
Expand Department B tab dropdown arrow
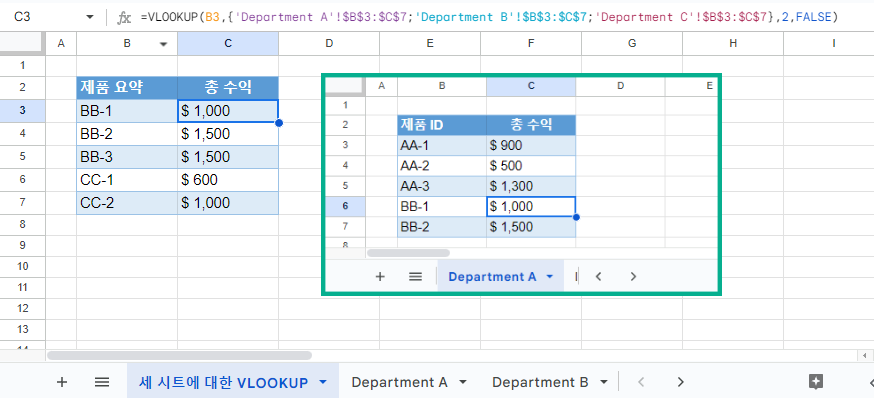tap(603, 382)
